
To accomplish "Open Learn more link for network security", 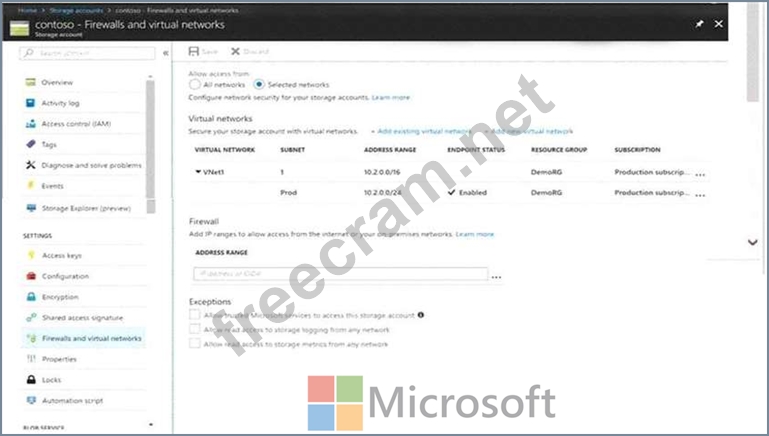I will click(x=390, y=98).
